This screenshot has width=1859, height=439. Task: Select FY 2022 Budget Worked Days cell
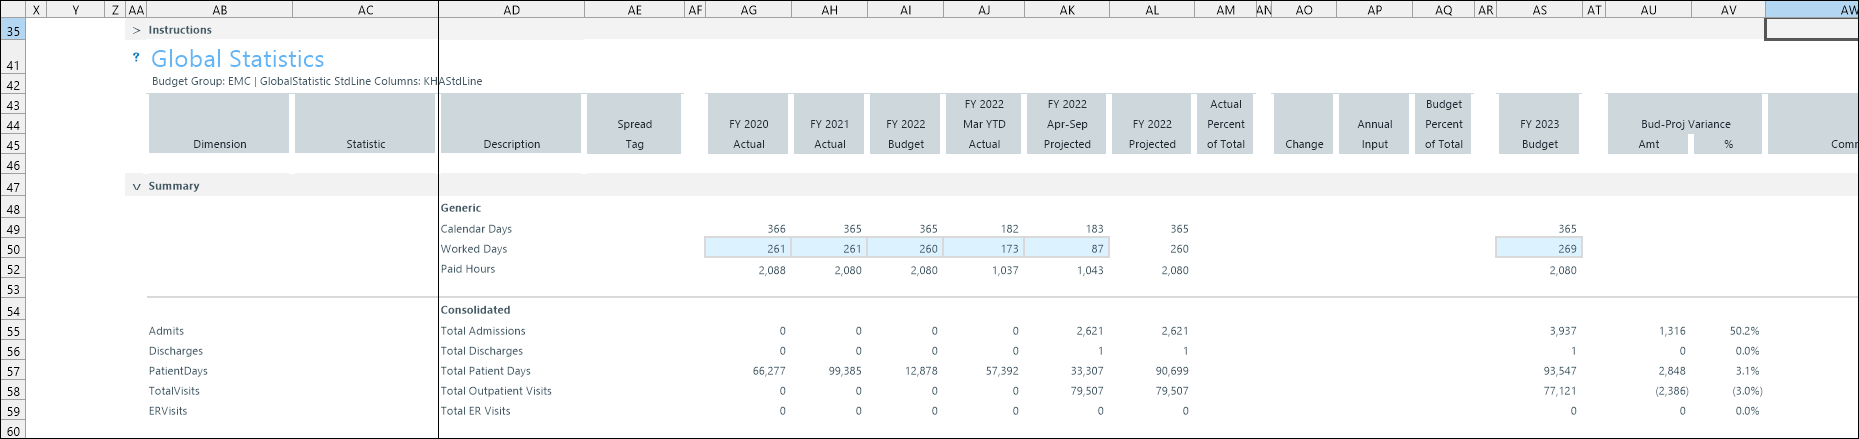(905, 249)
